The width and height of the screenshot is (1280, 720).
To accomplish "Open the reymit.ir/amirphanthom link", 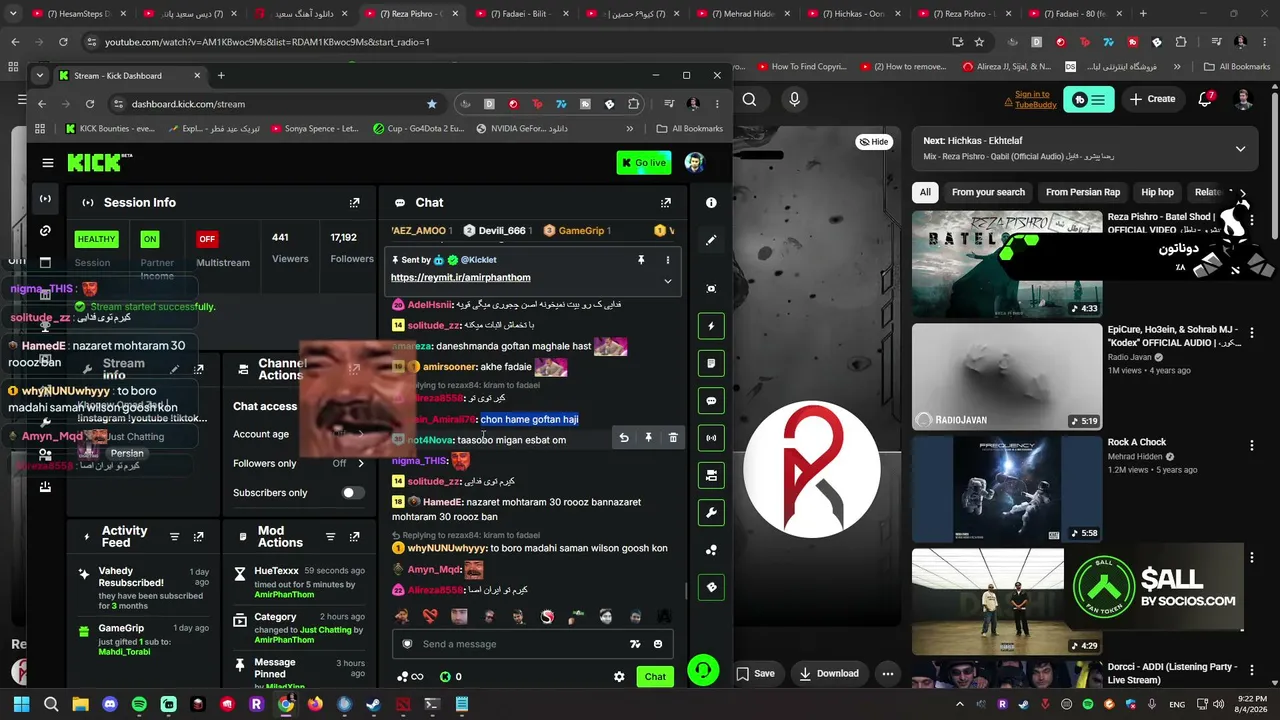I will pos(461,278).
